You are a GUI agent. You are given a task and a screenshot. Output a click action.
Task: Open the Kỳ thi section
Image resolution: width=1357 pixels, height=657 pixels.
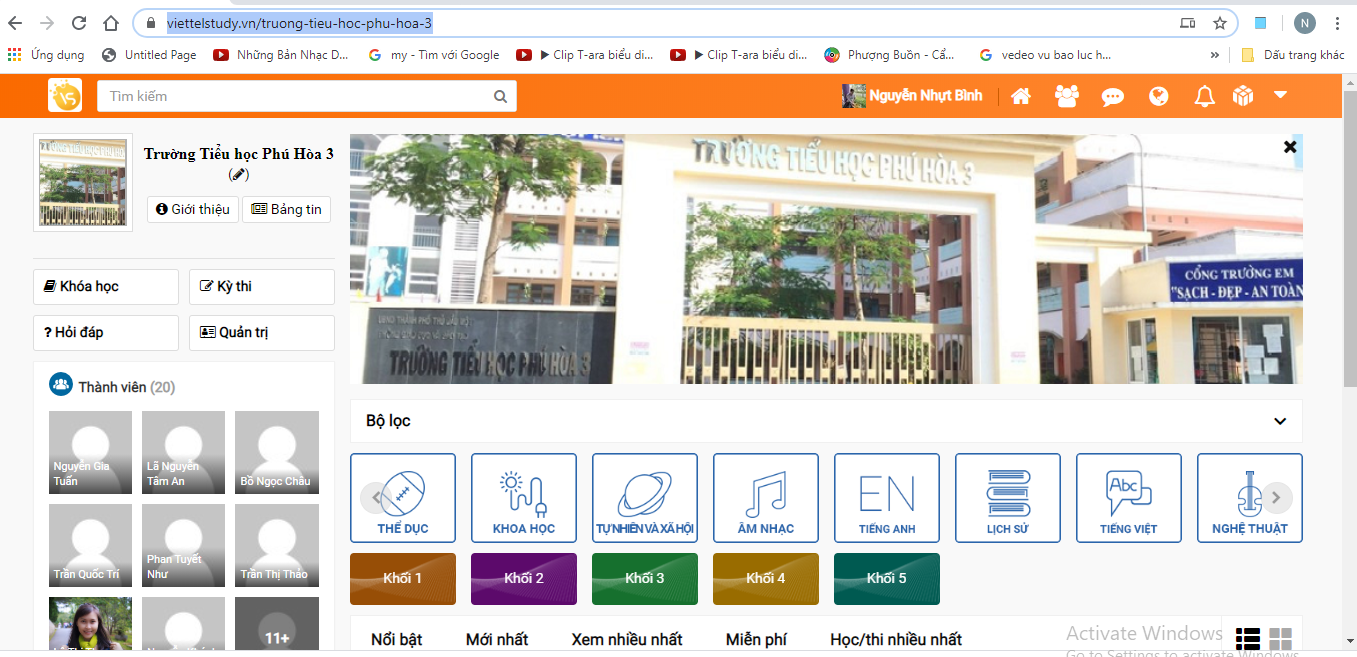click(x=262, y=287)
